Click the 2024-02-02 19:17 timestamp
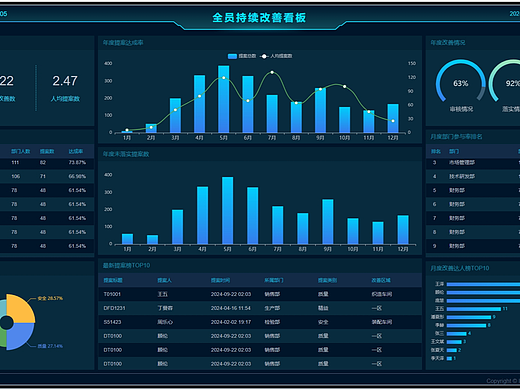This screenshot has width=520, height=390. pos(231,322)
